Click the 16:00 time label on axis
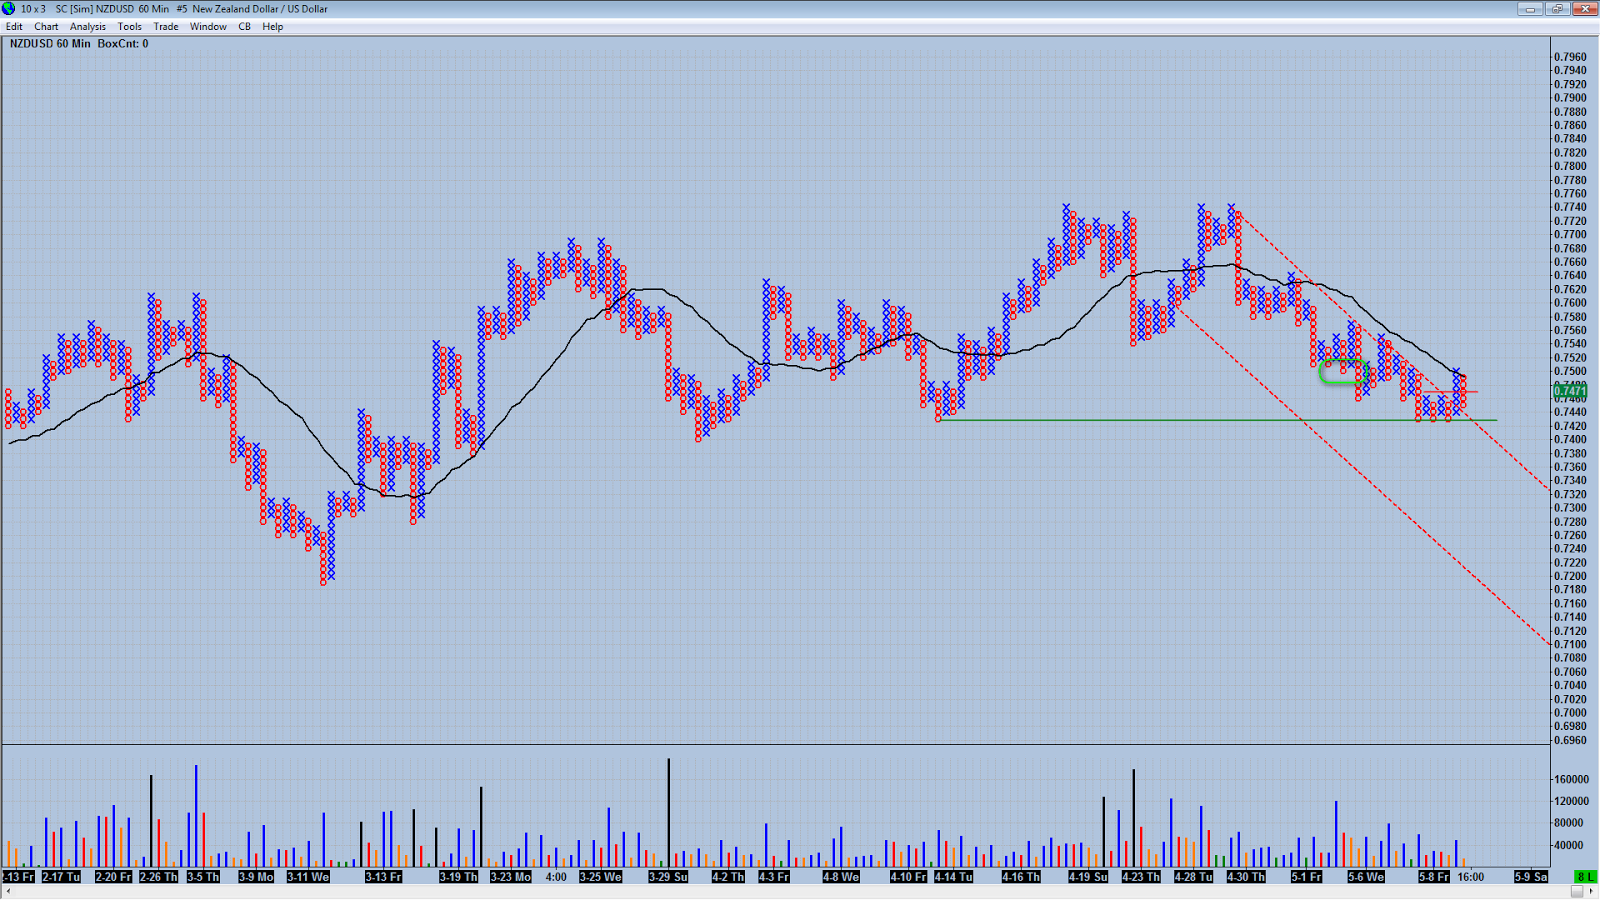The image size is (1600, 900). click(x=1471, y=877)
